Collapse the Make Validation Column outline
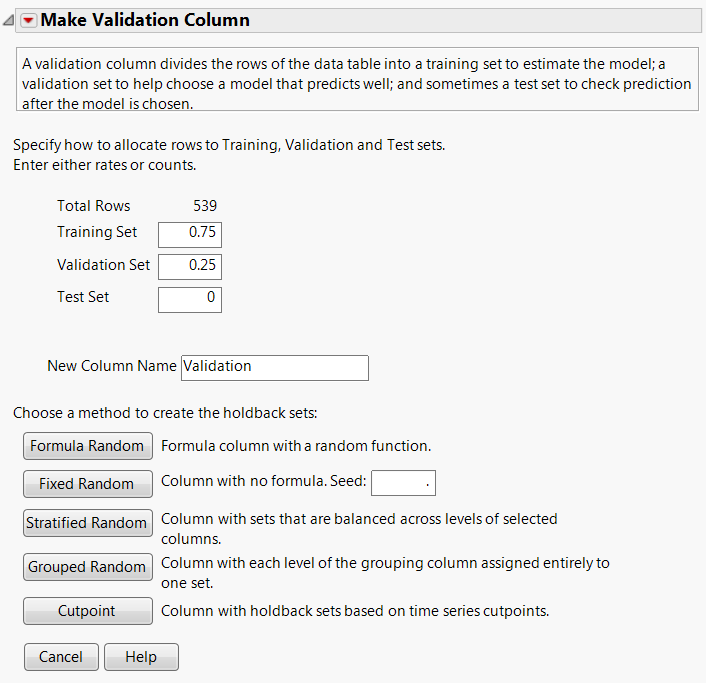 point(9,21)
